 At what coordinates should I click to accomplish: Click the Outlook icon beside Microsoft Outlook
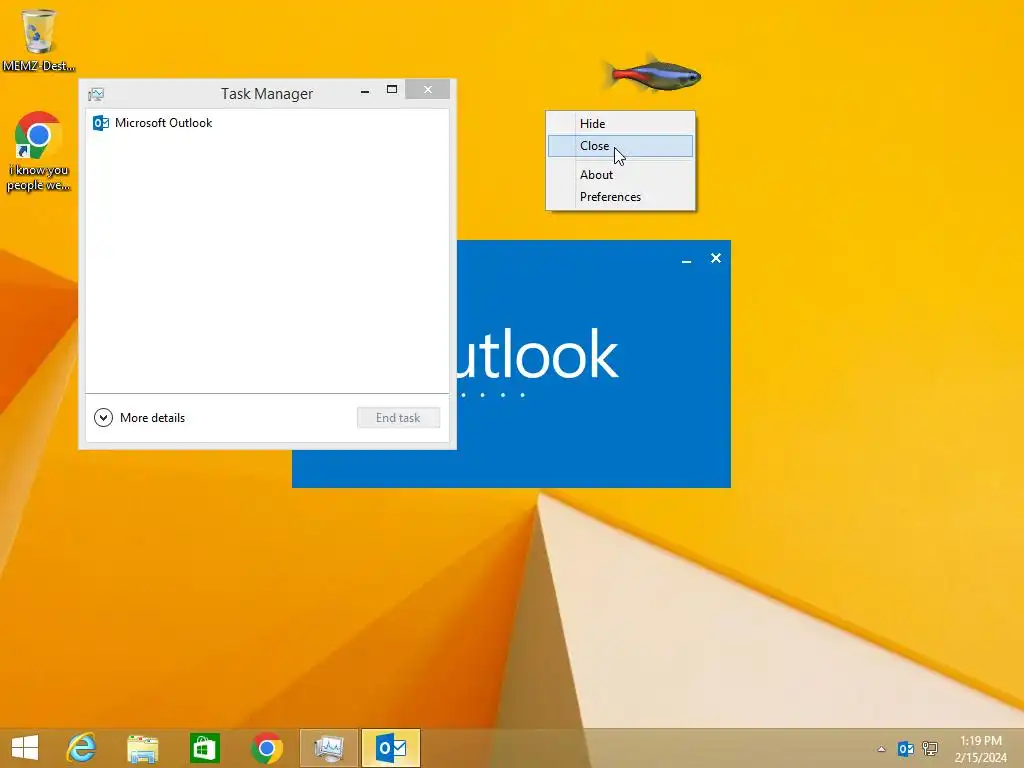(x=101, y=123)
